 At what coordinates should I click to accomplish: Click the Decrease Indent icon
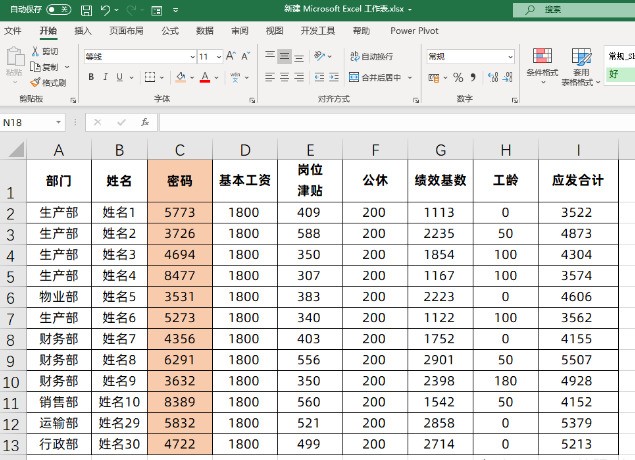pyautogui.click(x=319, y=77)
